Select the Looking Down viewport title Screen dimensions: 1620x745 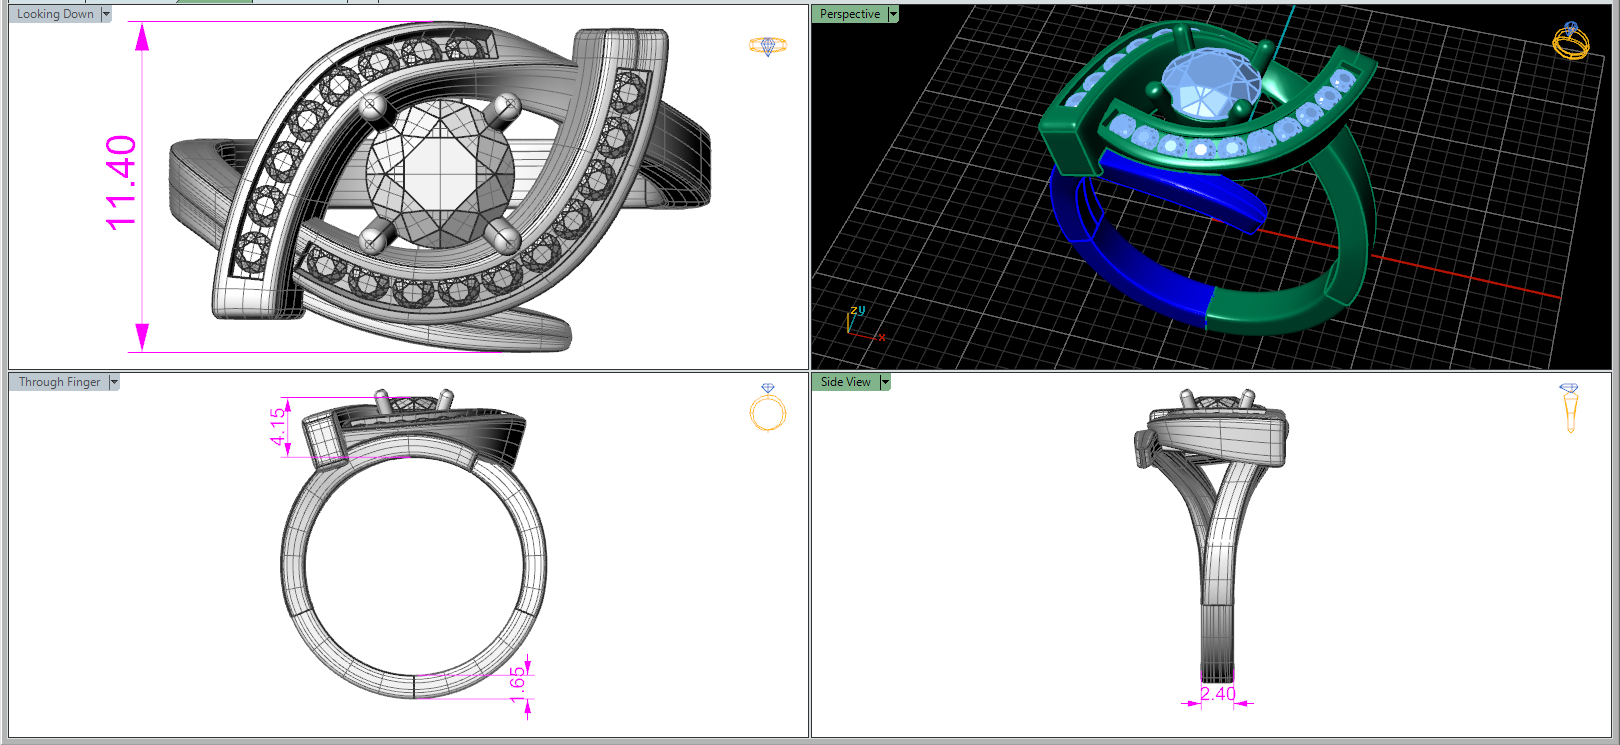point(55,14)
